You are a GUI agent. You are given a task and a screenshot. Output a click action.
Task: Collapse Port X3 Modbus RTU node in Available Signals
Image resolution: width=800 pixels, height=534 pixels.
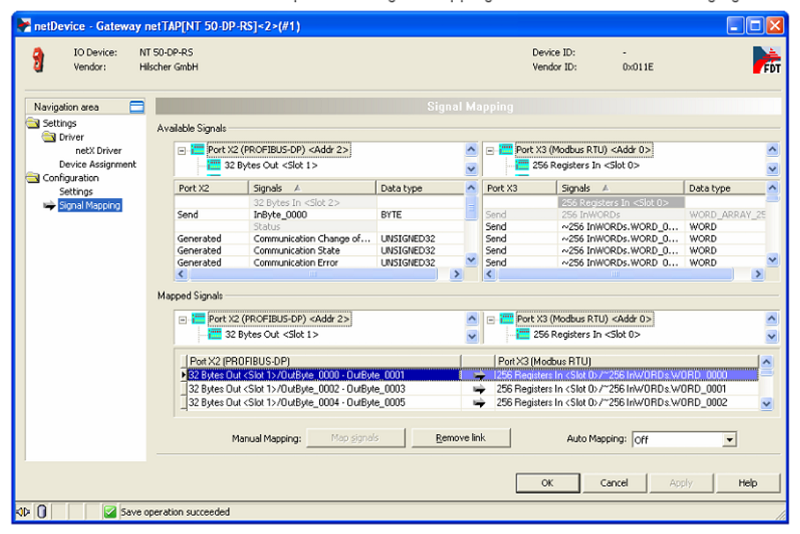click(x=490, y=150)
